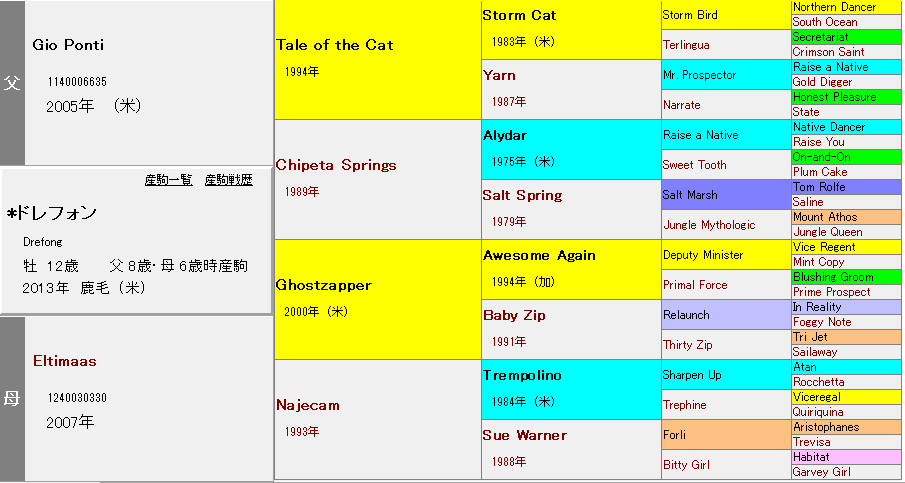The image size is (905, 483).
Task: Click Trempolino ancestor cell
Action: coord(522,375)
